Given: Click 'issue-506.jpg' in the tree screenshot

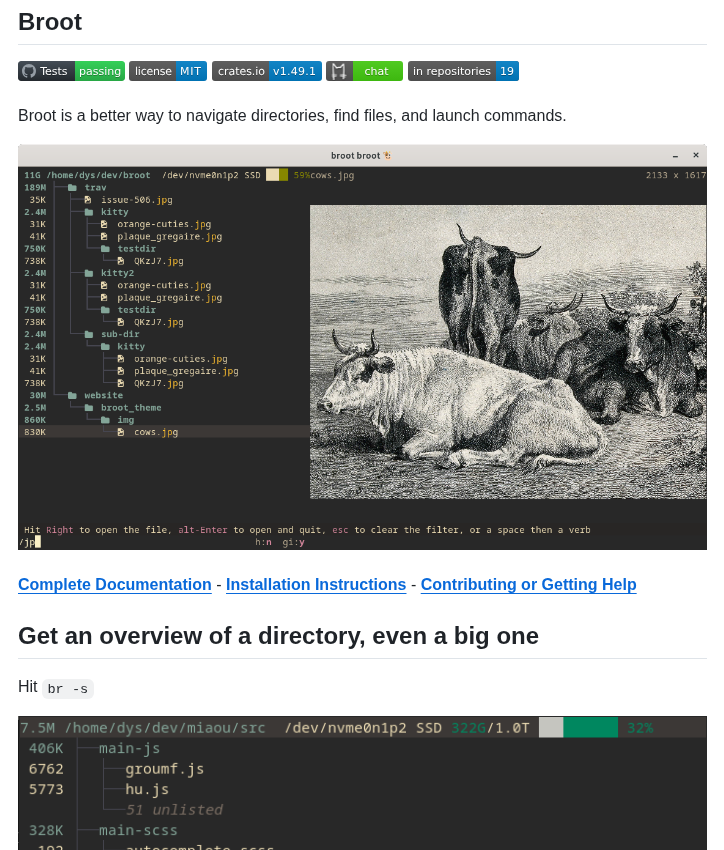Looking at the screenshot, I should [x=137, y=200].
